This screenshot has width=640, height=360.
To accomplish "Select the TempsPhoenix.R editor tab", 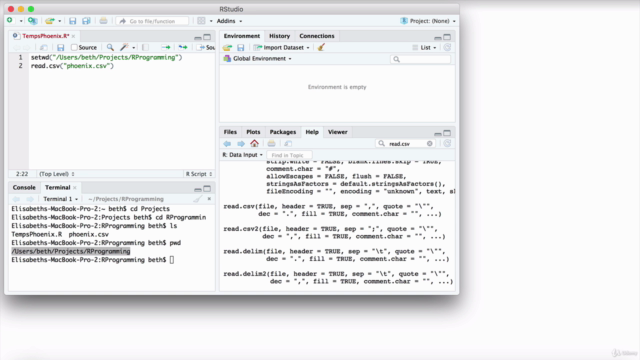I will tap(45, 36).
